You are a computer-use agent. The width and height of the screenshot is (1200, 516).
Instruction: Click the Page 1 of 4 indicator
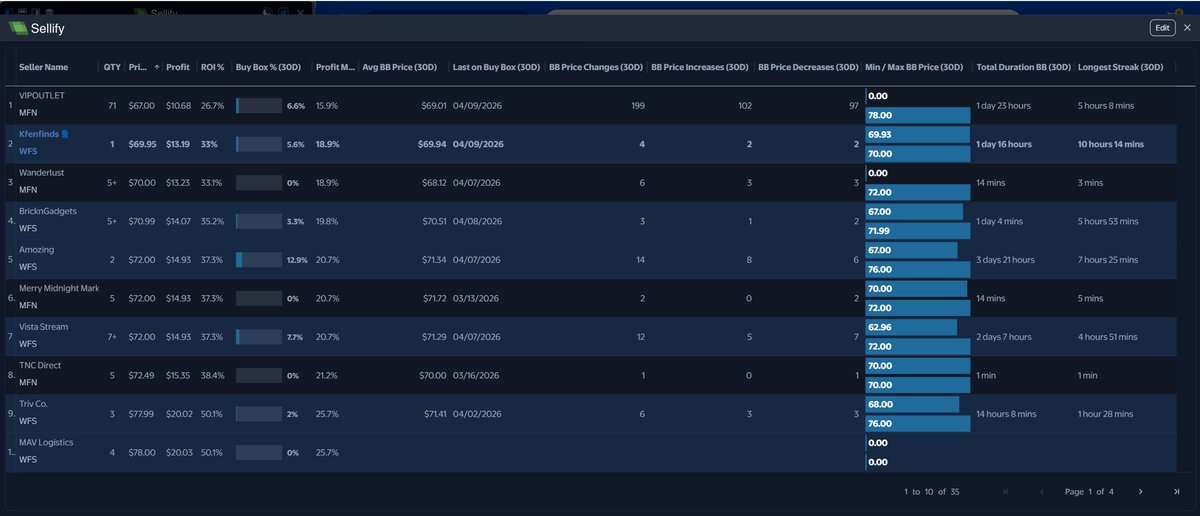pyautogui.click(x=1089, y=491)
